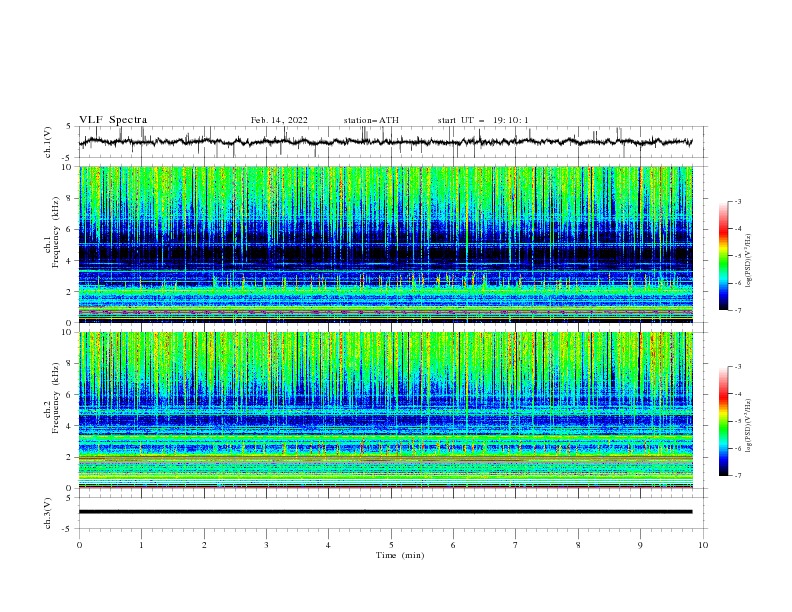Click the ch.1 spectrogram color scale bar
Screen dimensions: 792x612
click(x=724, y=256)
